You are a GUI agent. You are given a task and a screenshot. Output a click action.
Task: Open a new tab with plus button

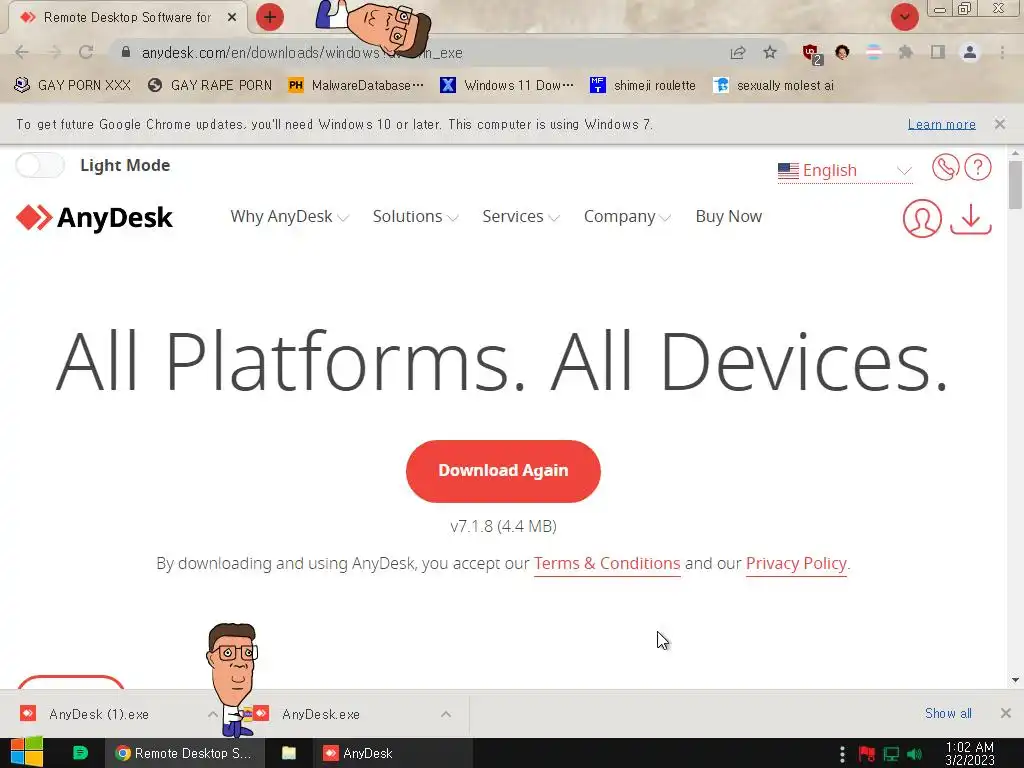[270, 17]
